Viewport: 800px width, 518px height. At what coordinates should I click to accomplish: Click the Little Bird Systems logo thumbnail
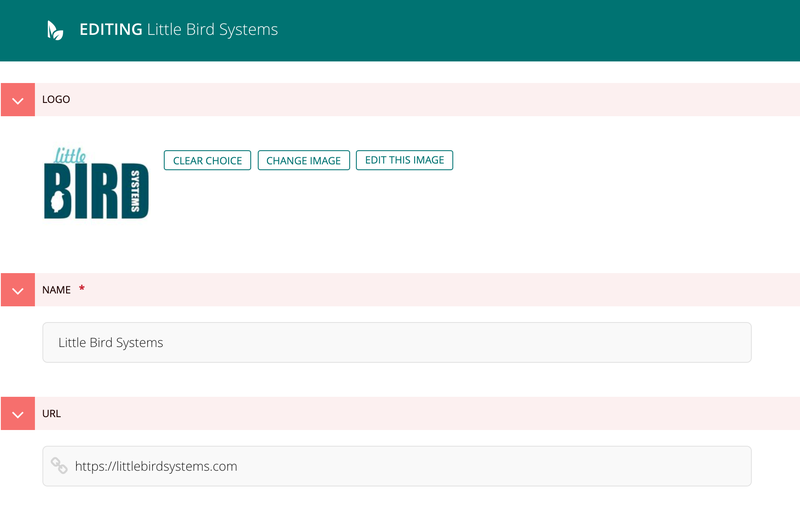(x=96, y=183)
